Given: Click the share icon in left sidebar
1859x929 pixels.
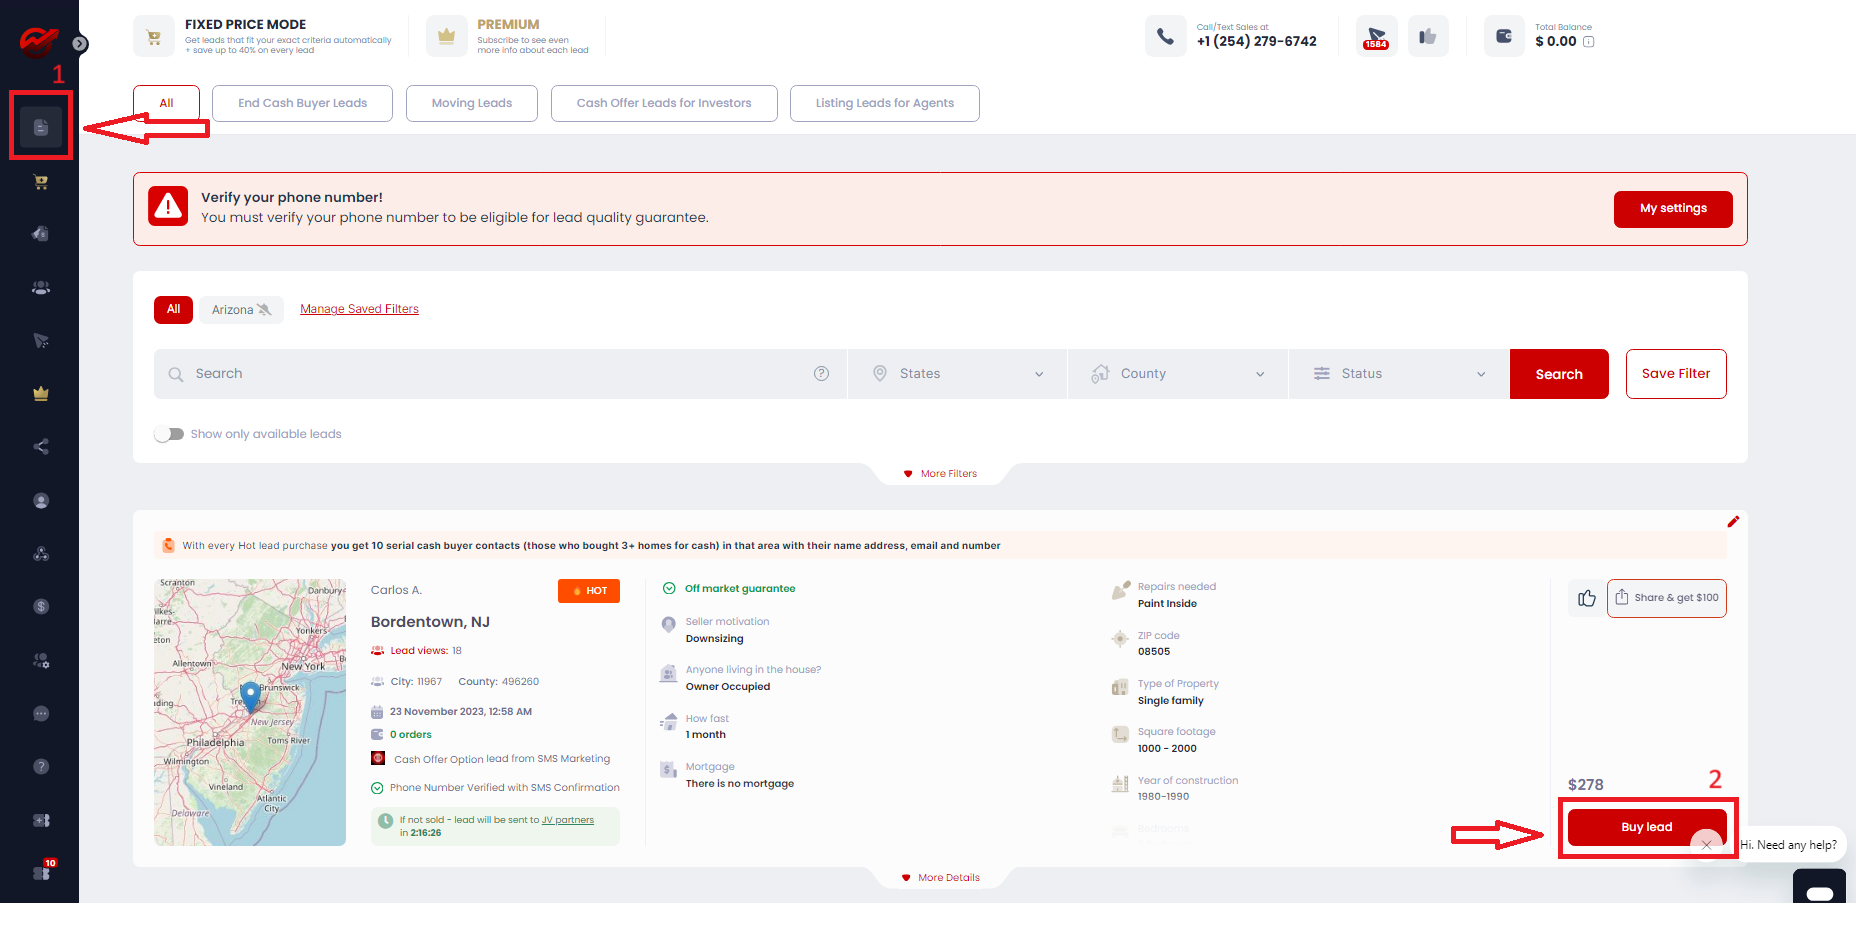Looking at the screenshot, I should [x=41, y=447].
